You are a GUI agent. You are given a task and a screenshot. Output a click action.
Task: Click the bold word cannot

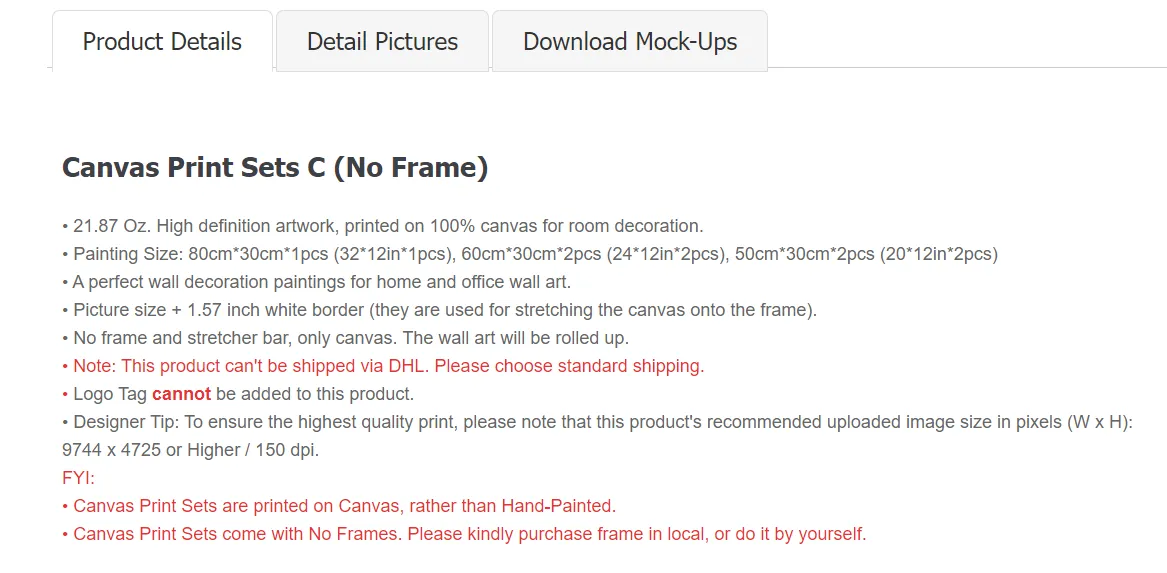point(182,394)
